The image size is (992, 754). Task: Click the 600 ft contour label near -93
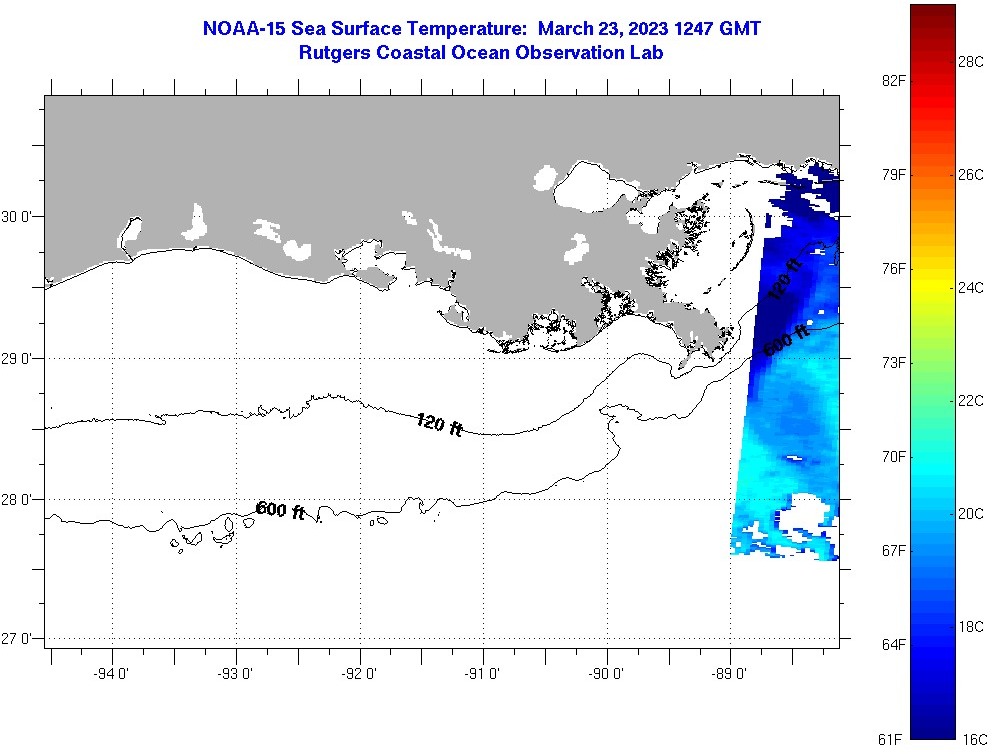(281, 510)
